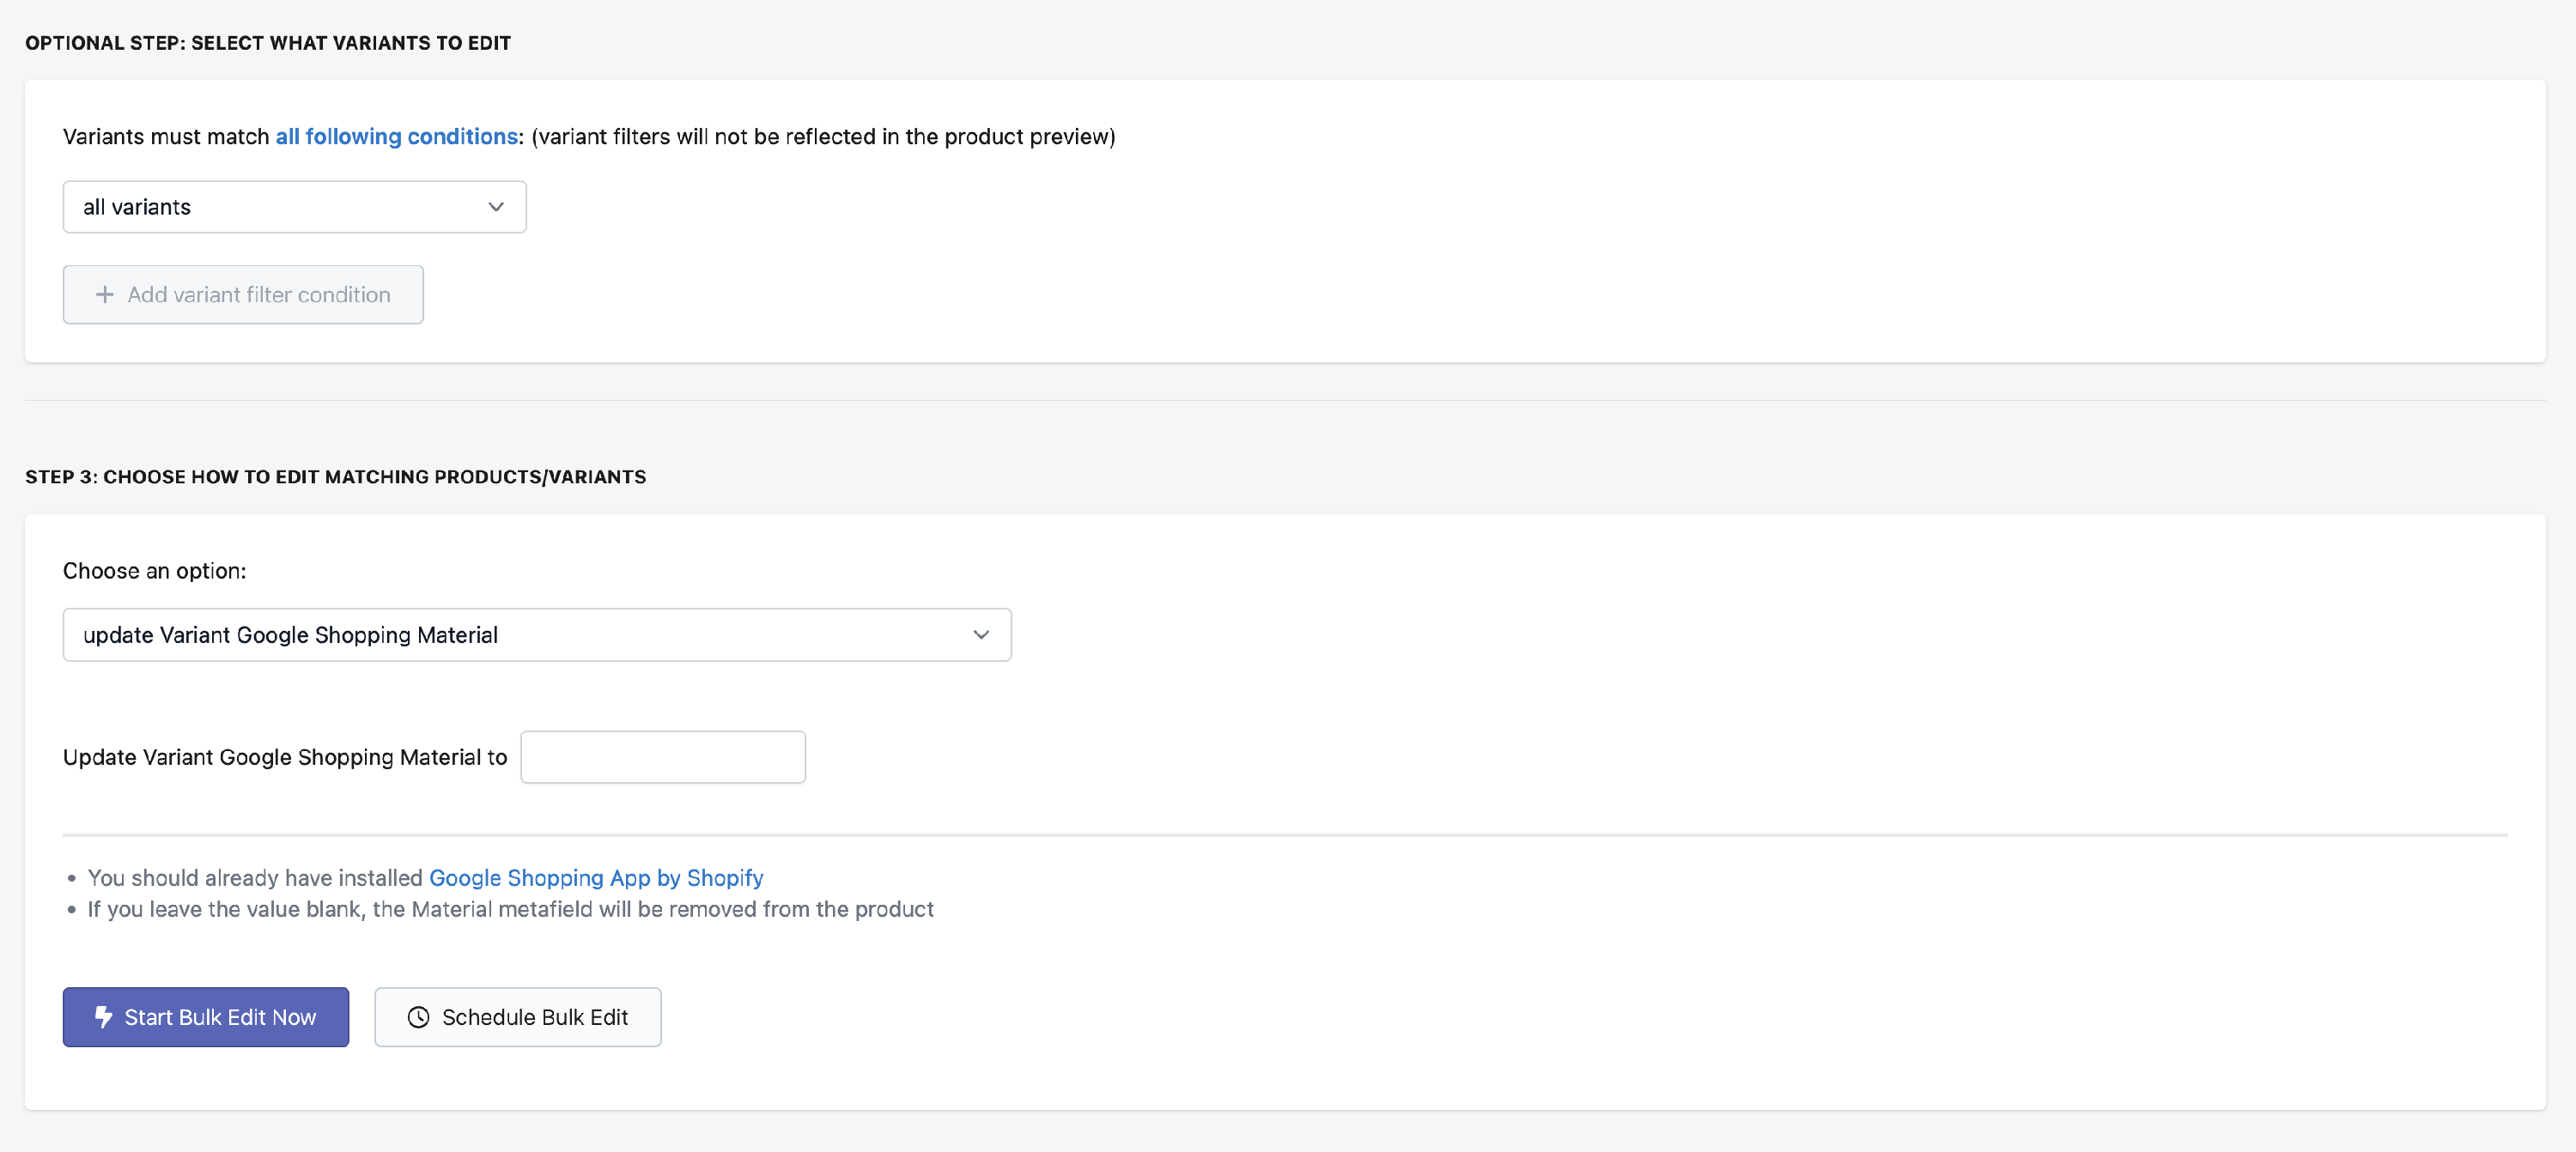This screenshot has height=1152, width=2576.
Task: Click Step 3 section heading text
Action: pyautogui.click(x=336, y=477)
